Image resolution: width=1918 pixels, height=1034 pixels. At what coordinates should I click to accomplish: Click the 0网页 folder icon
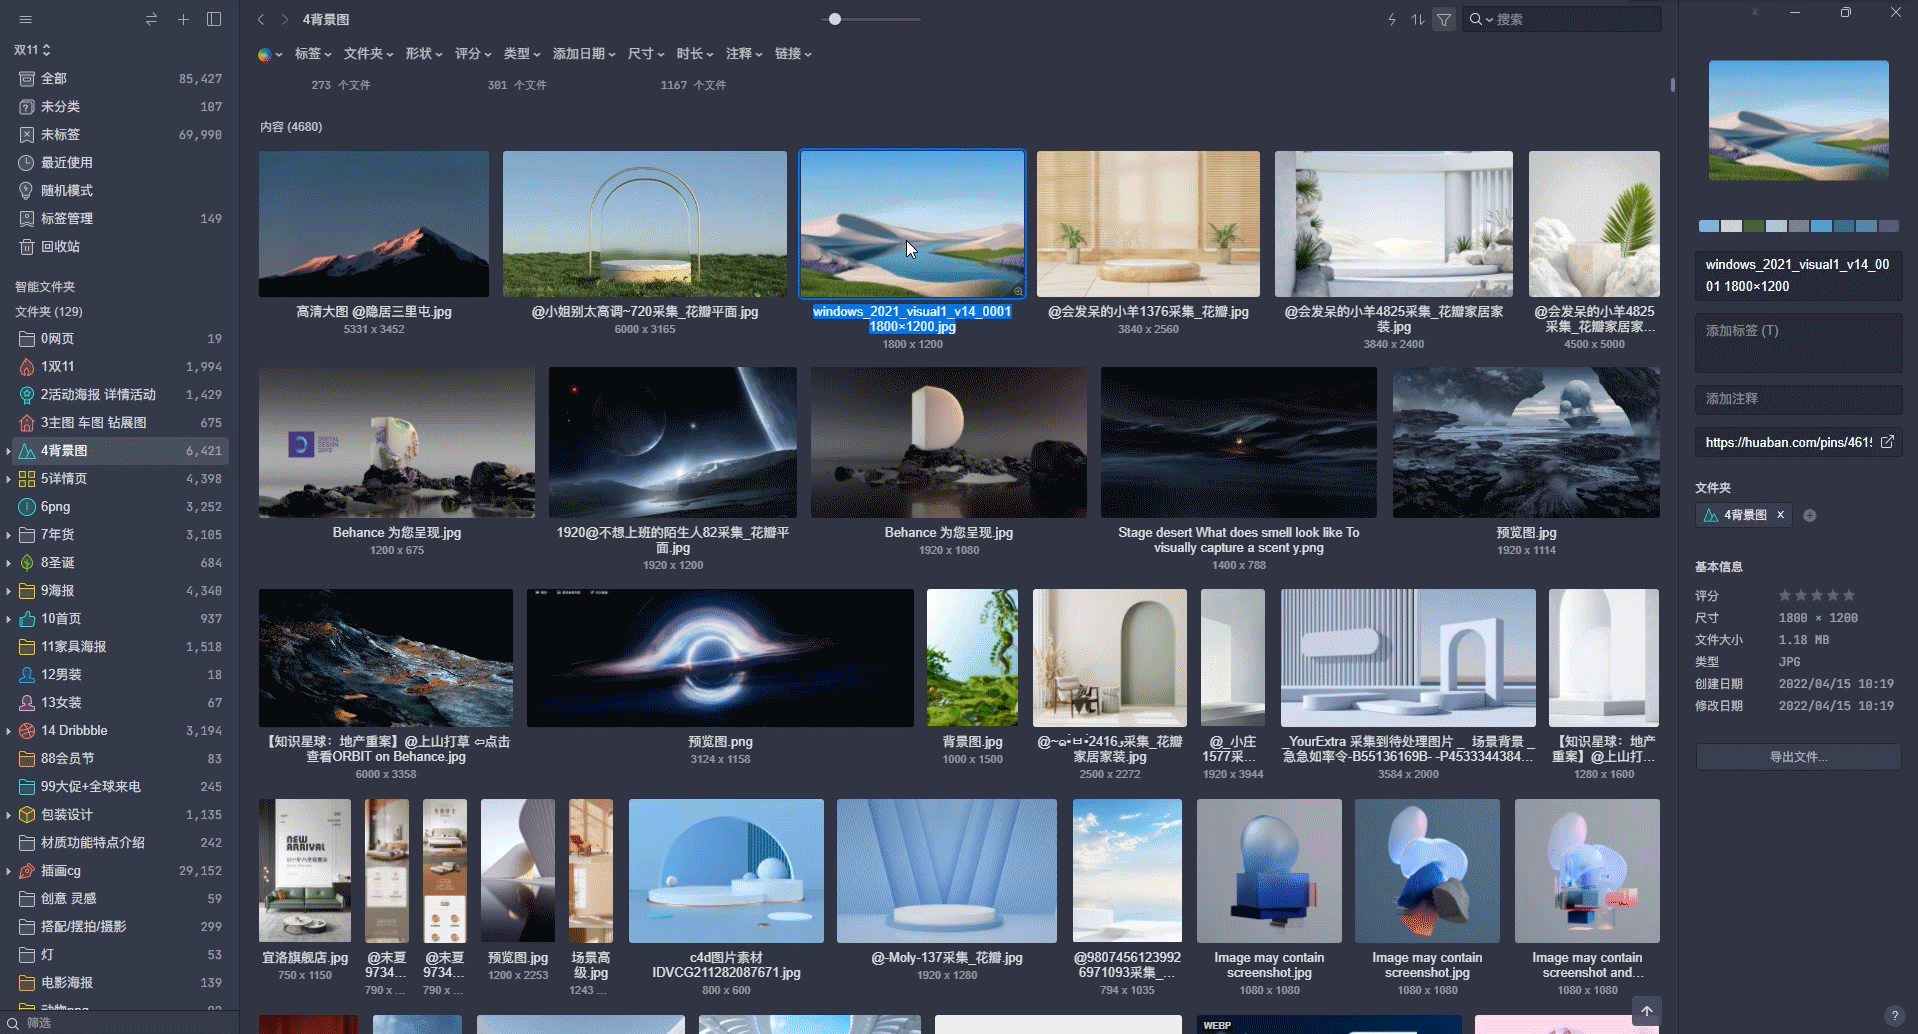tap(27, 339)
